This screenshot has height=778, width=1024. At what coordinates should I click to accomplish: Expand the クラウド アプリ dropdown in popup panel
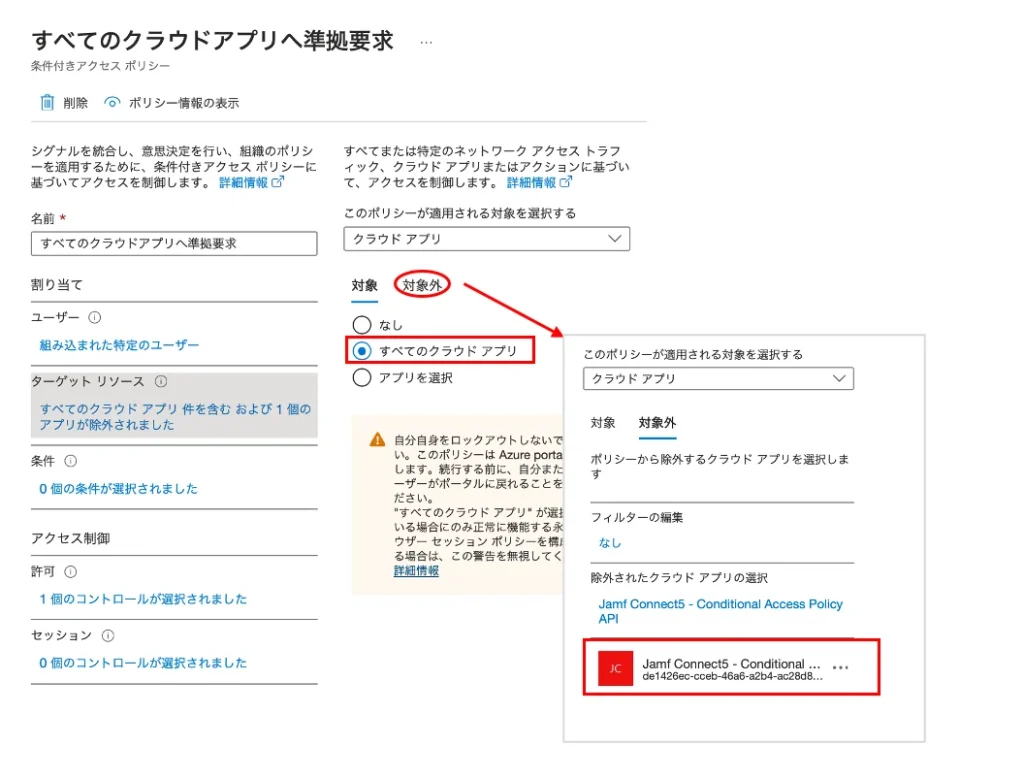pos(718,379)
